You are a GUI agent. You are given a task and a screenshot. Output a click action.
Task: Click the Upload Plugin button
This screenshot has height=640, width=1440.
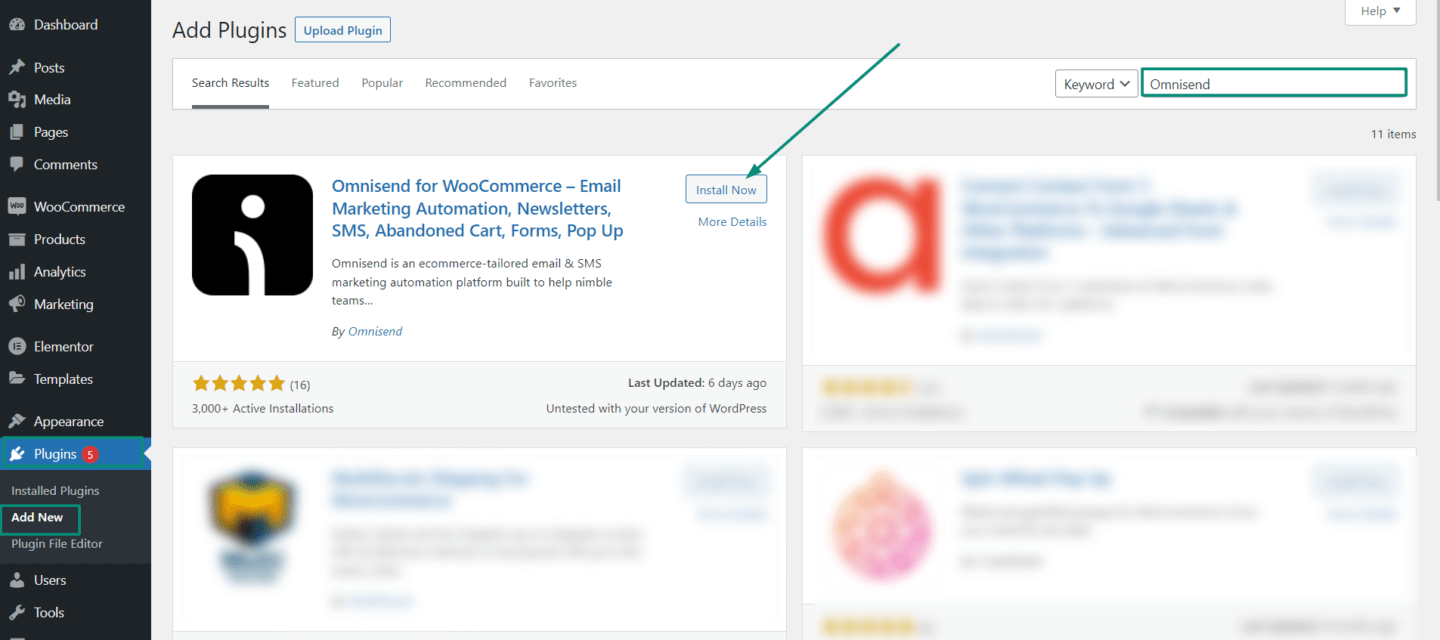pos(343,30)
